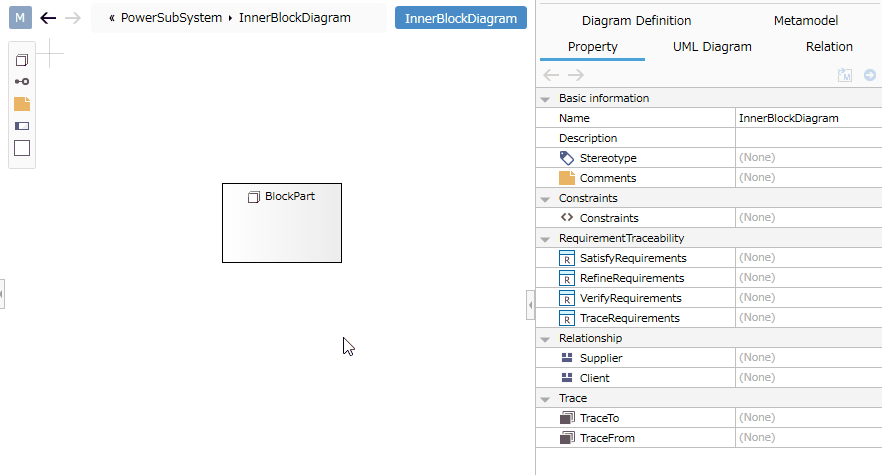Select the Property tab

click(x=592, y=47)
